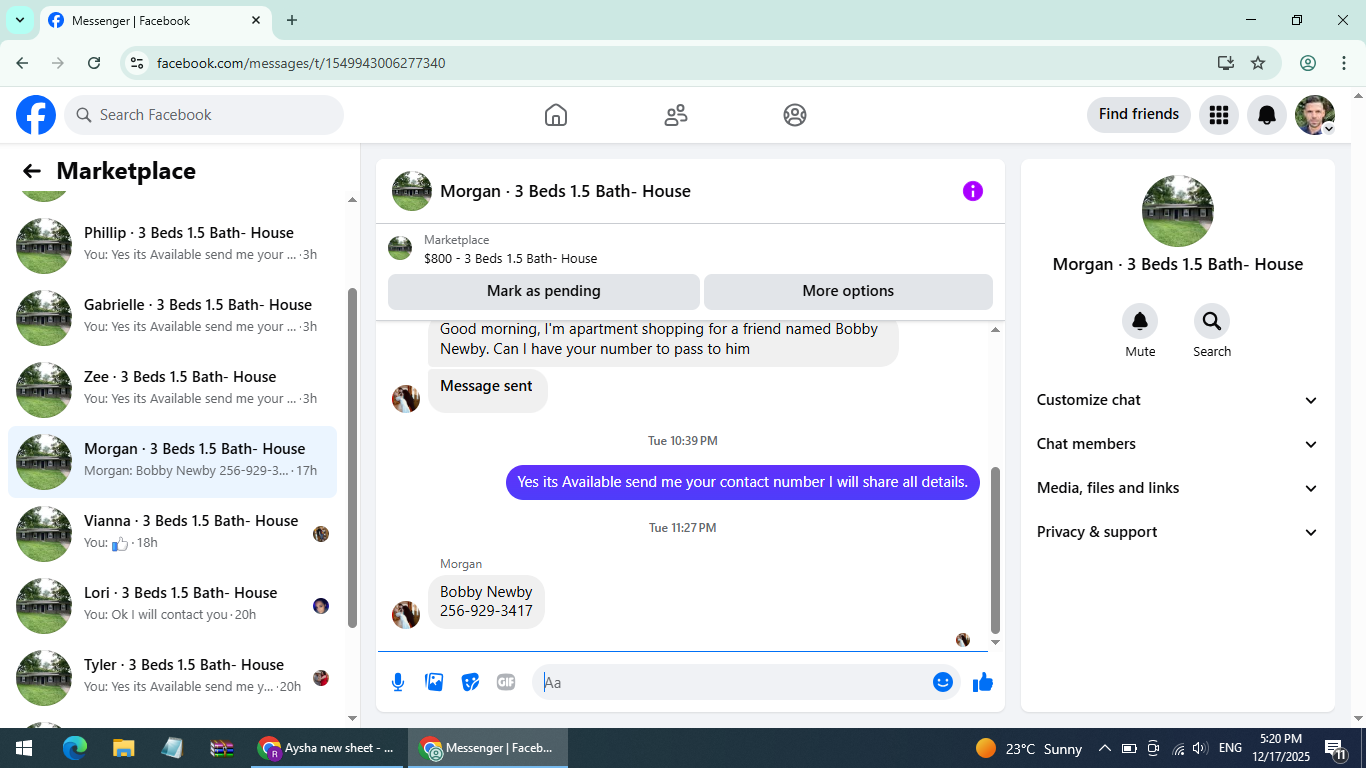Switch to Messenger | Facebook browser tab
The height and width of the screenshot is (768, 1366).
coord(155,21)
